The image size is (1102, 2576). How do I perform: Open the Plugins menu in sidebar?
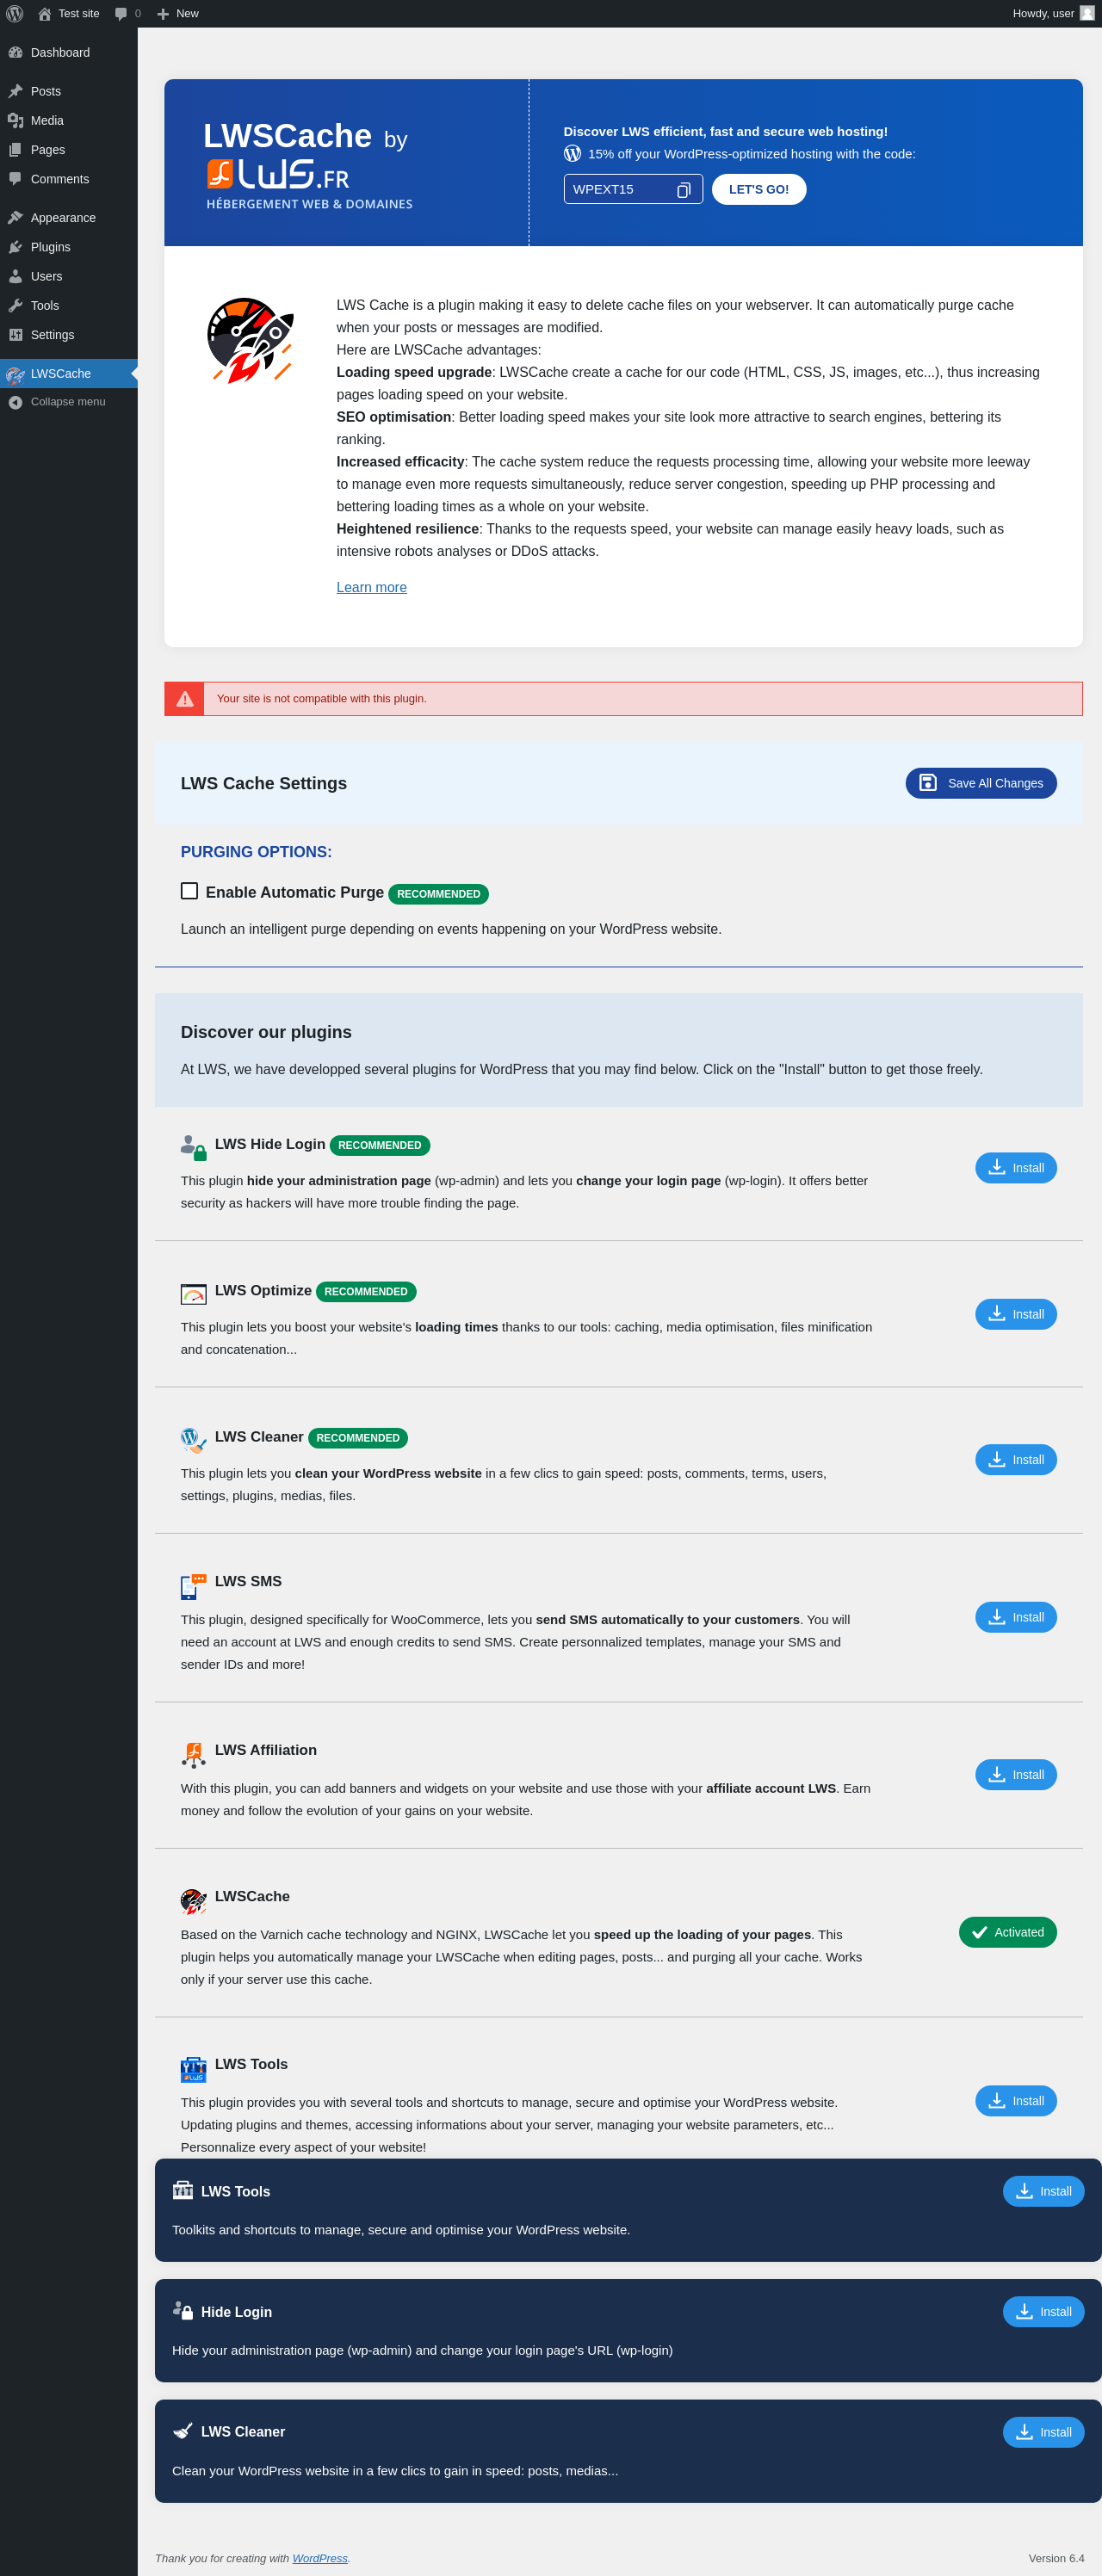pyautogui.click(x=50, y=247)
